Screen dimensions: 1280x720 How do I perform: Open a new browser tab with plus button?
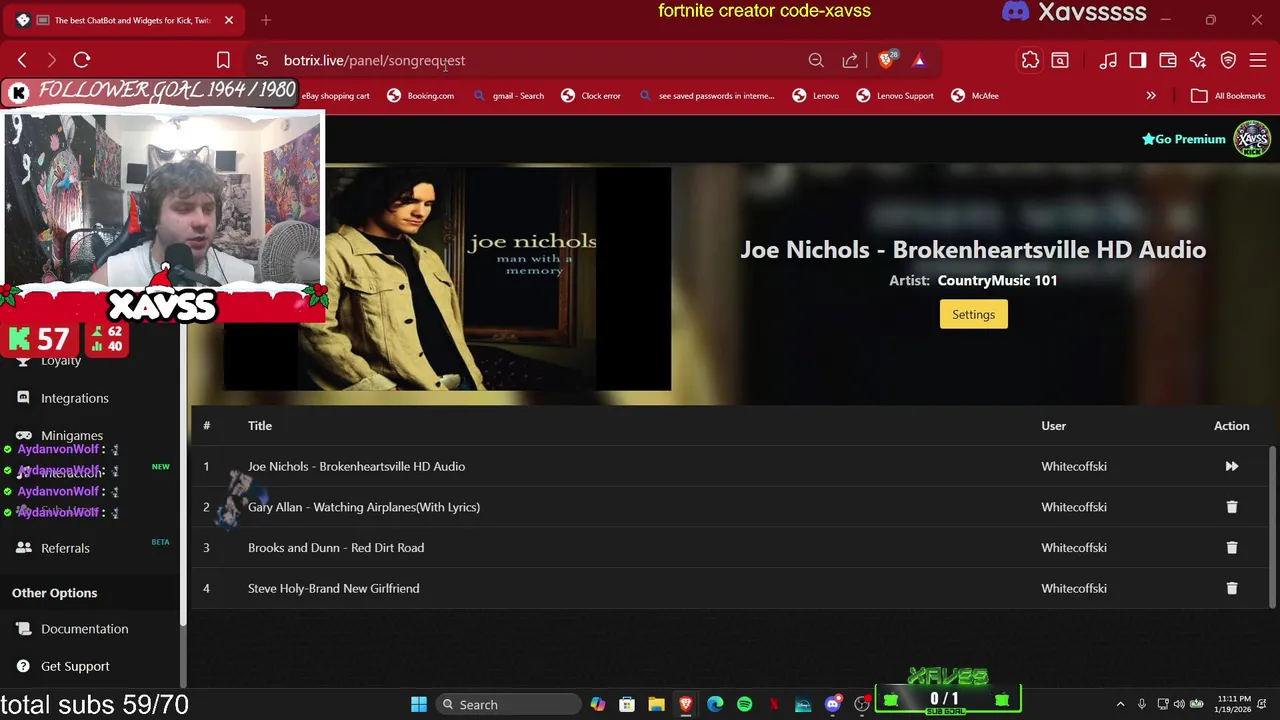click(266, 20)
